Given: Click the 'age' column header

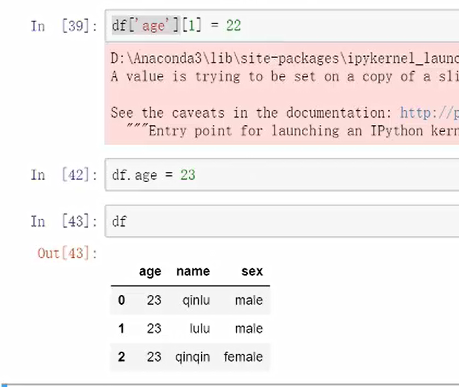Looking at the screenshot, I should tap(150, 271).
